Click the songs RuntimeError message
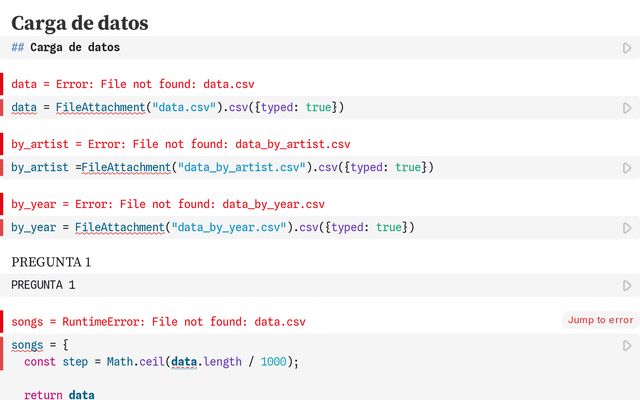640x400 pixels. 158,322
